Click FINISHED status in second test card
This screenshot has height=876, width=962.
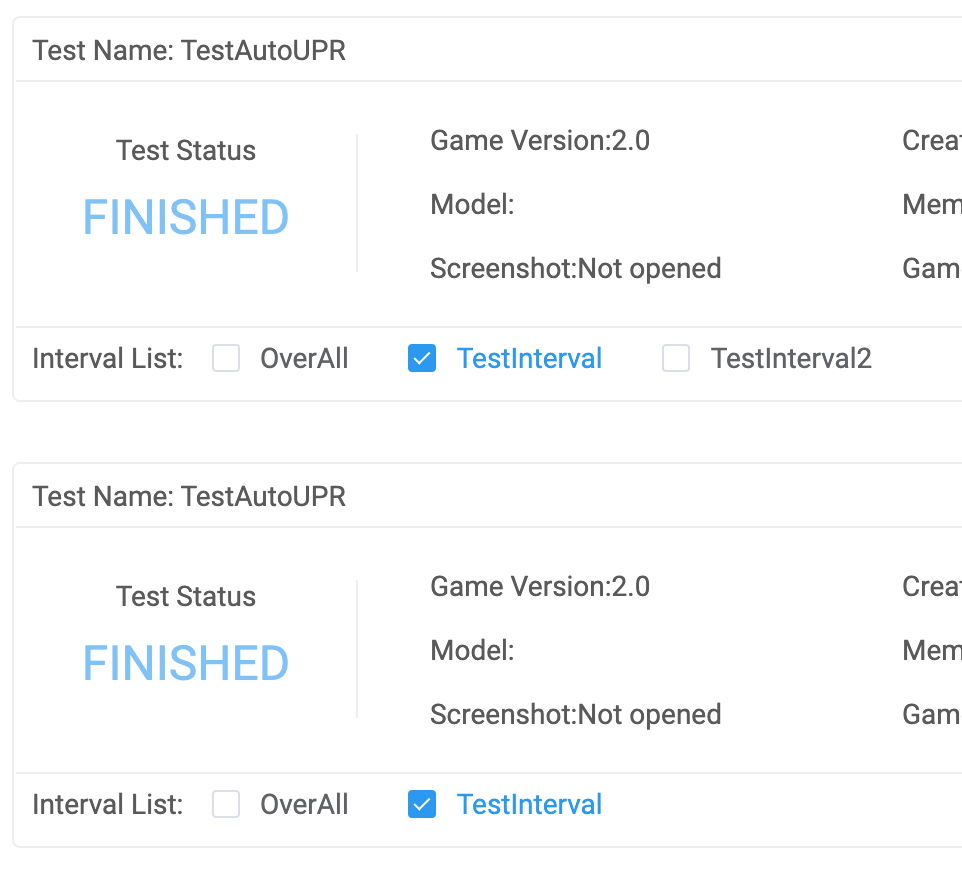pos(186,663)
